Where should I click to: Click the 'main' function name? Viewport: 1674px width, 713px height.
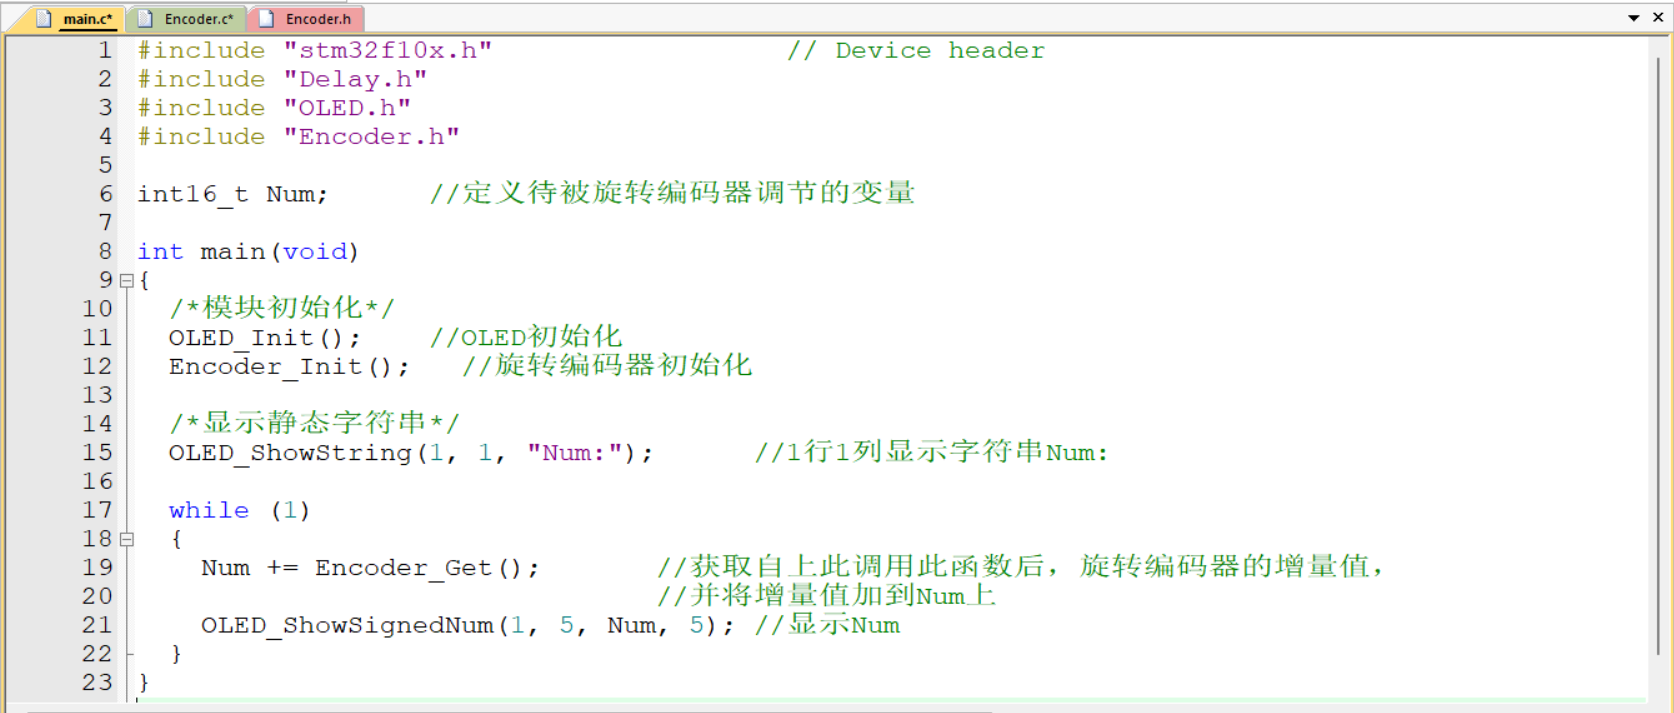(x=232, y=251)
